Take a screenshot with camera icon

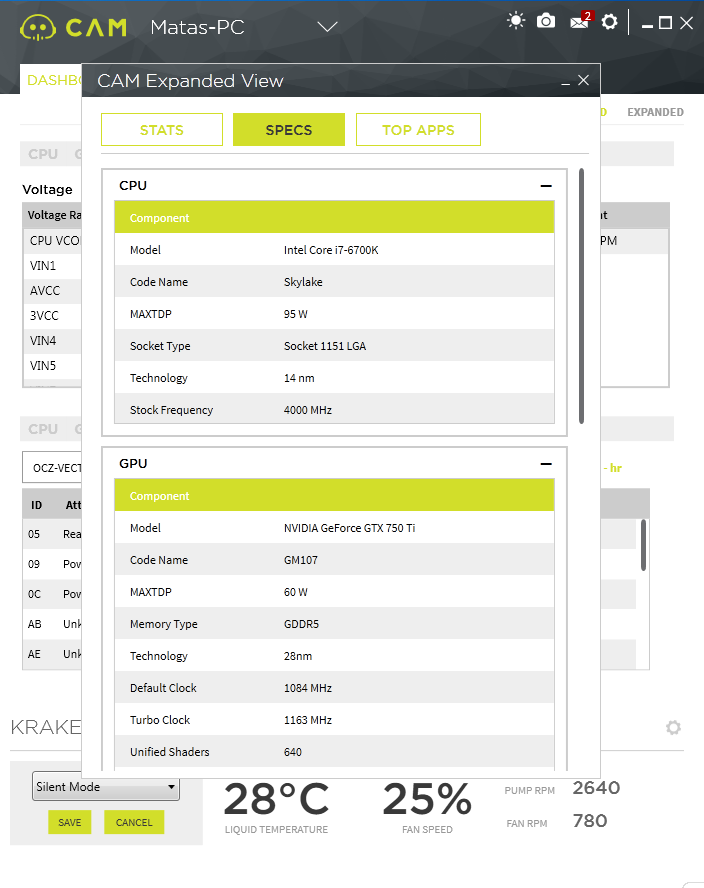pyautogui.click(x=546, y=22)
